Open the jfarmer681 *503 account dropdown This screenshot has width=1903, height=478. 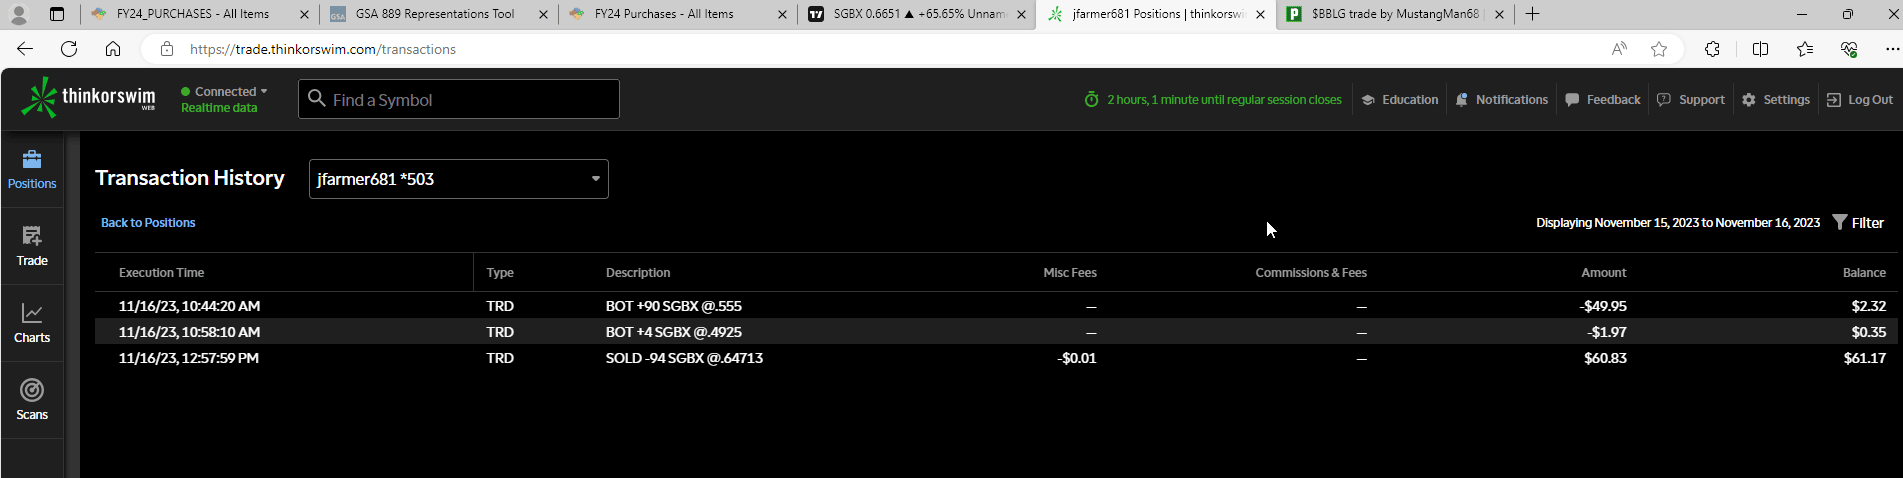(x=458, y=179)
